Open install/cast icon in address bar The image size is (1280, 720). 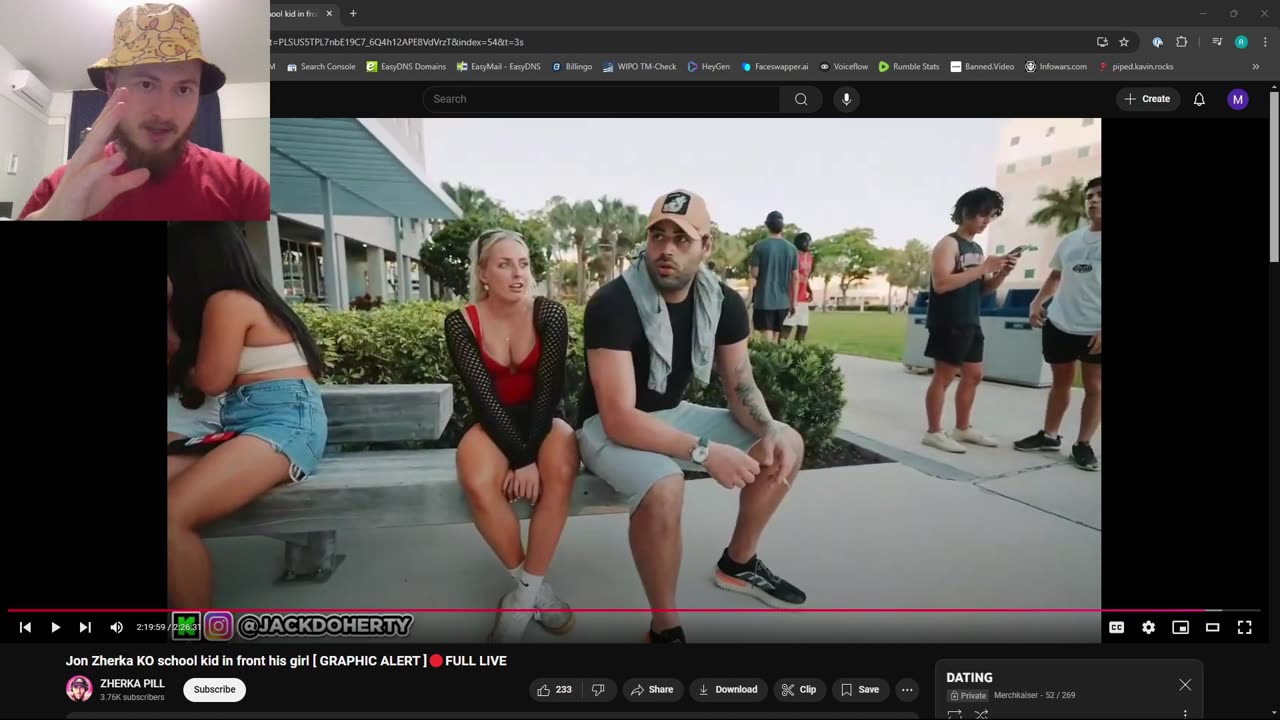[1102, 42]
